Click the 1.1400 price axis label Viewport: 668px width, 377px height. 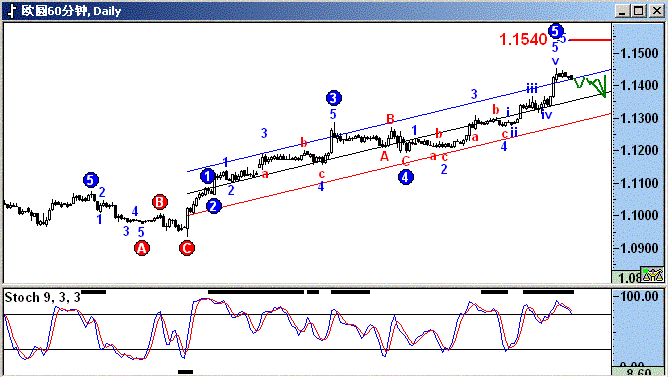(639, 86)
